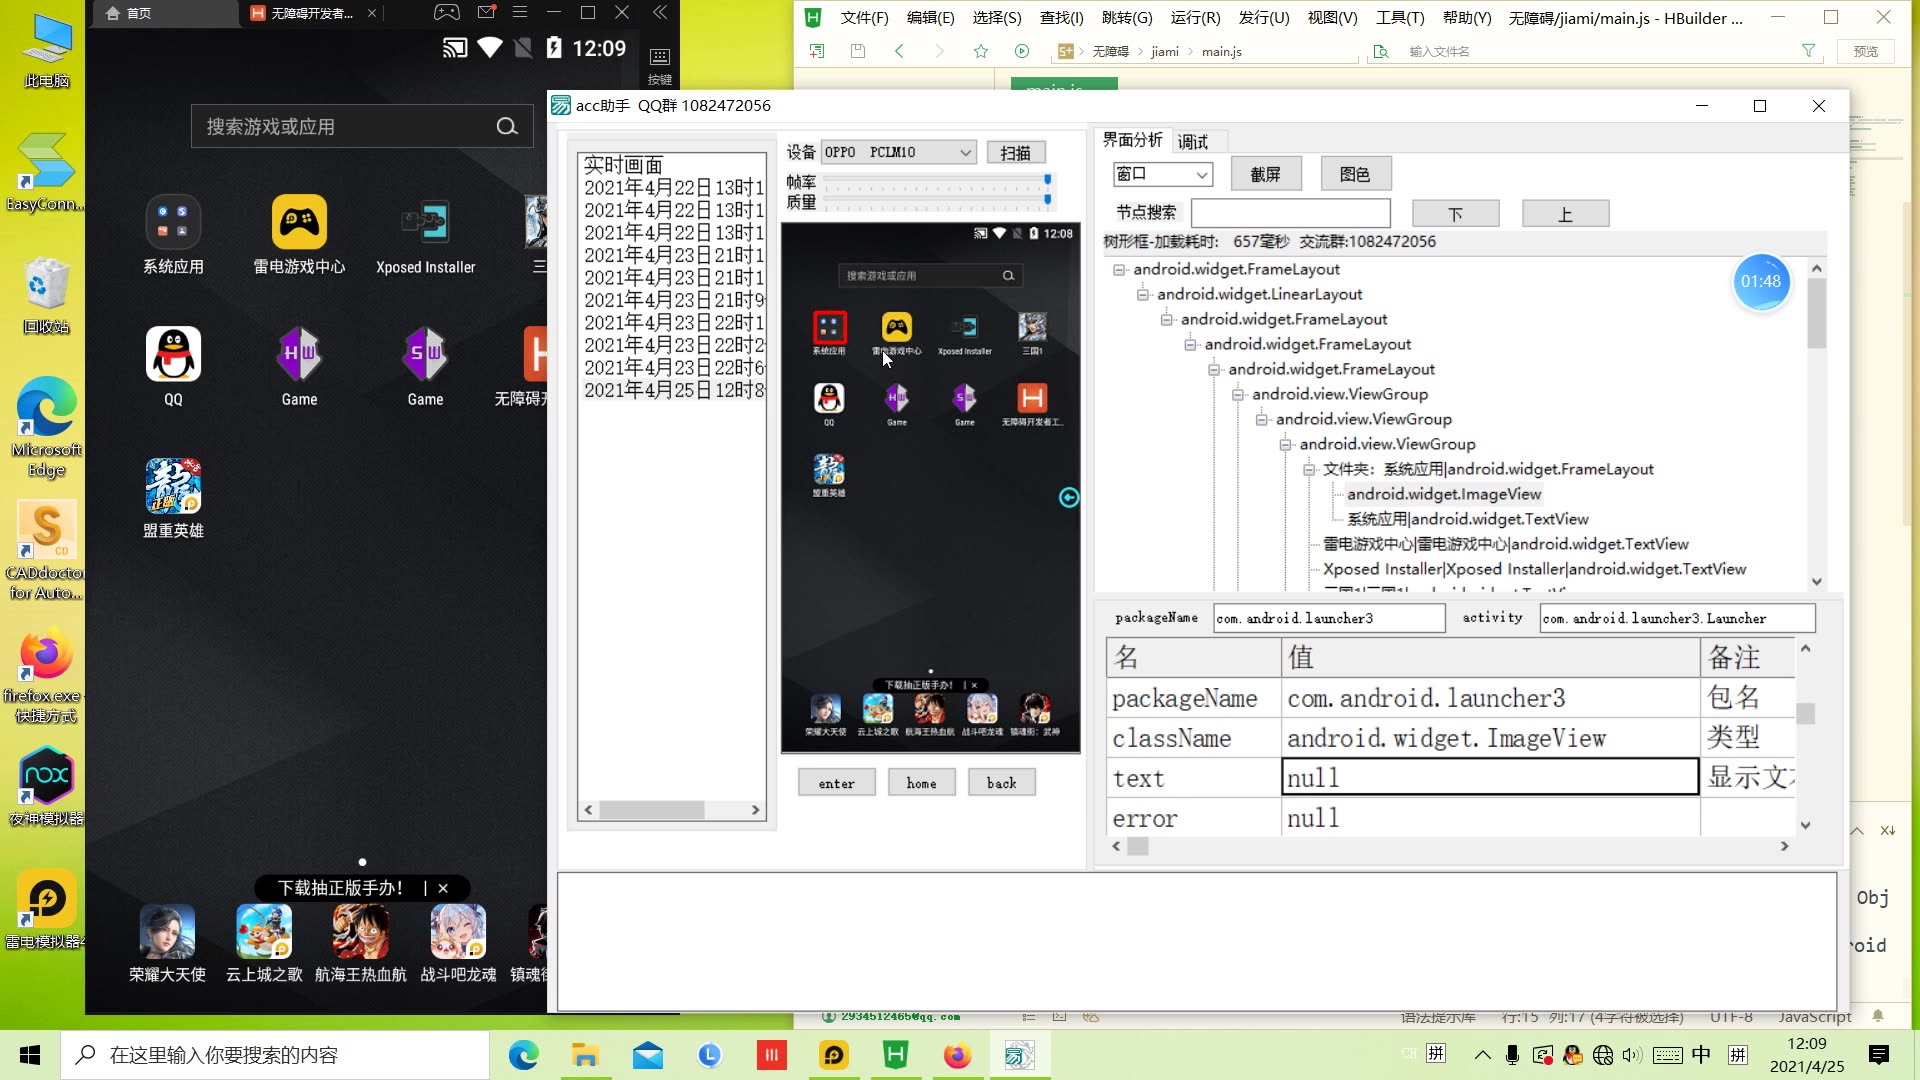The image size is (1920, 1080).
Task: Close the 下载抽正版手办 banner
Action: (443, 888)
